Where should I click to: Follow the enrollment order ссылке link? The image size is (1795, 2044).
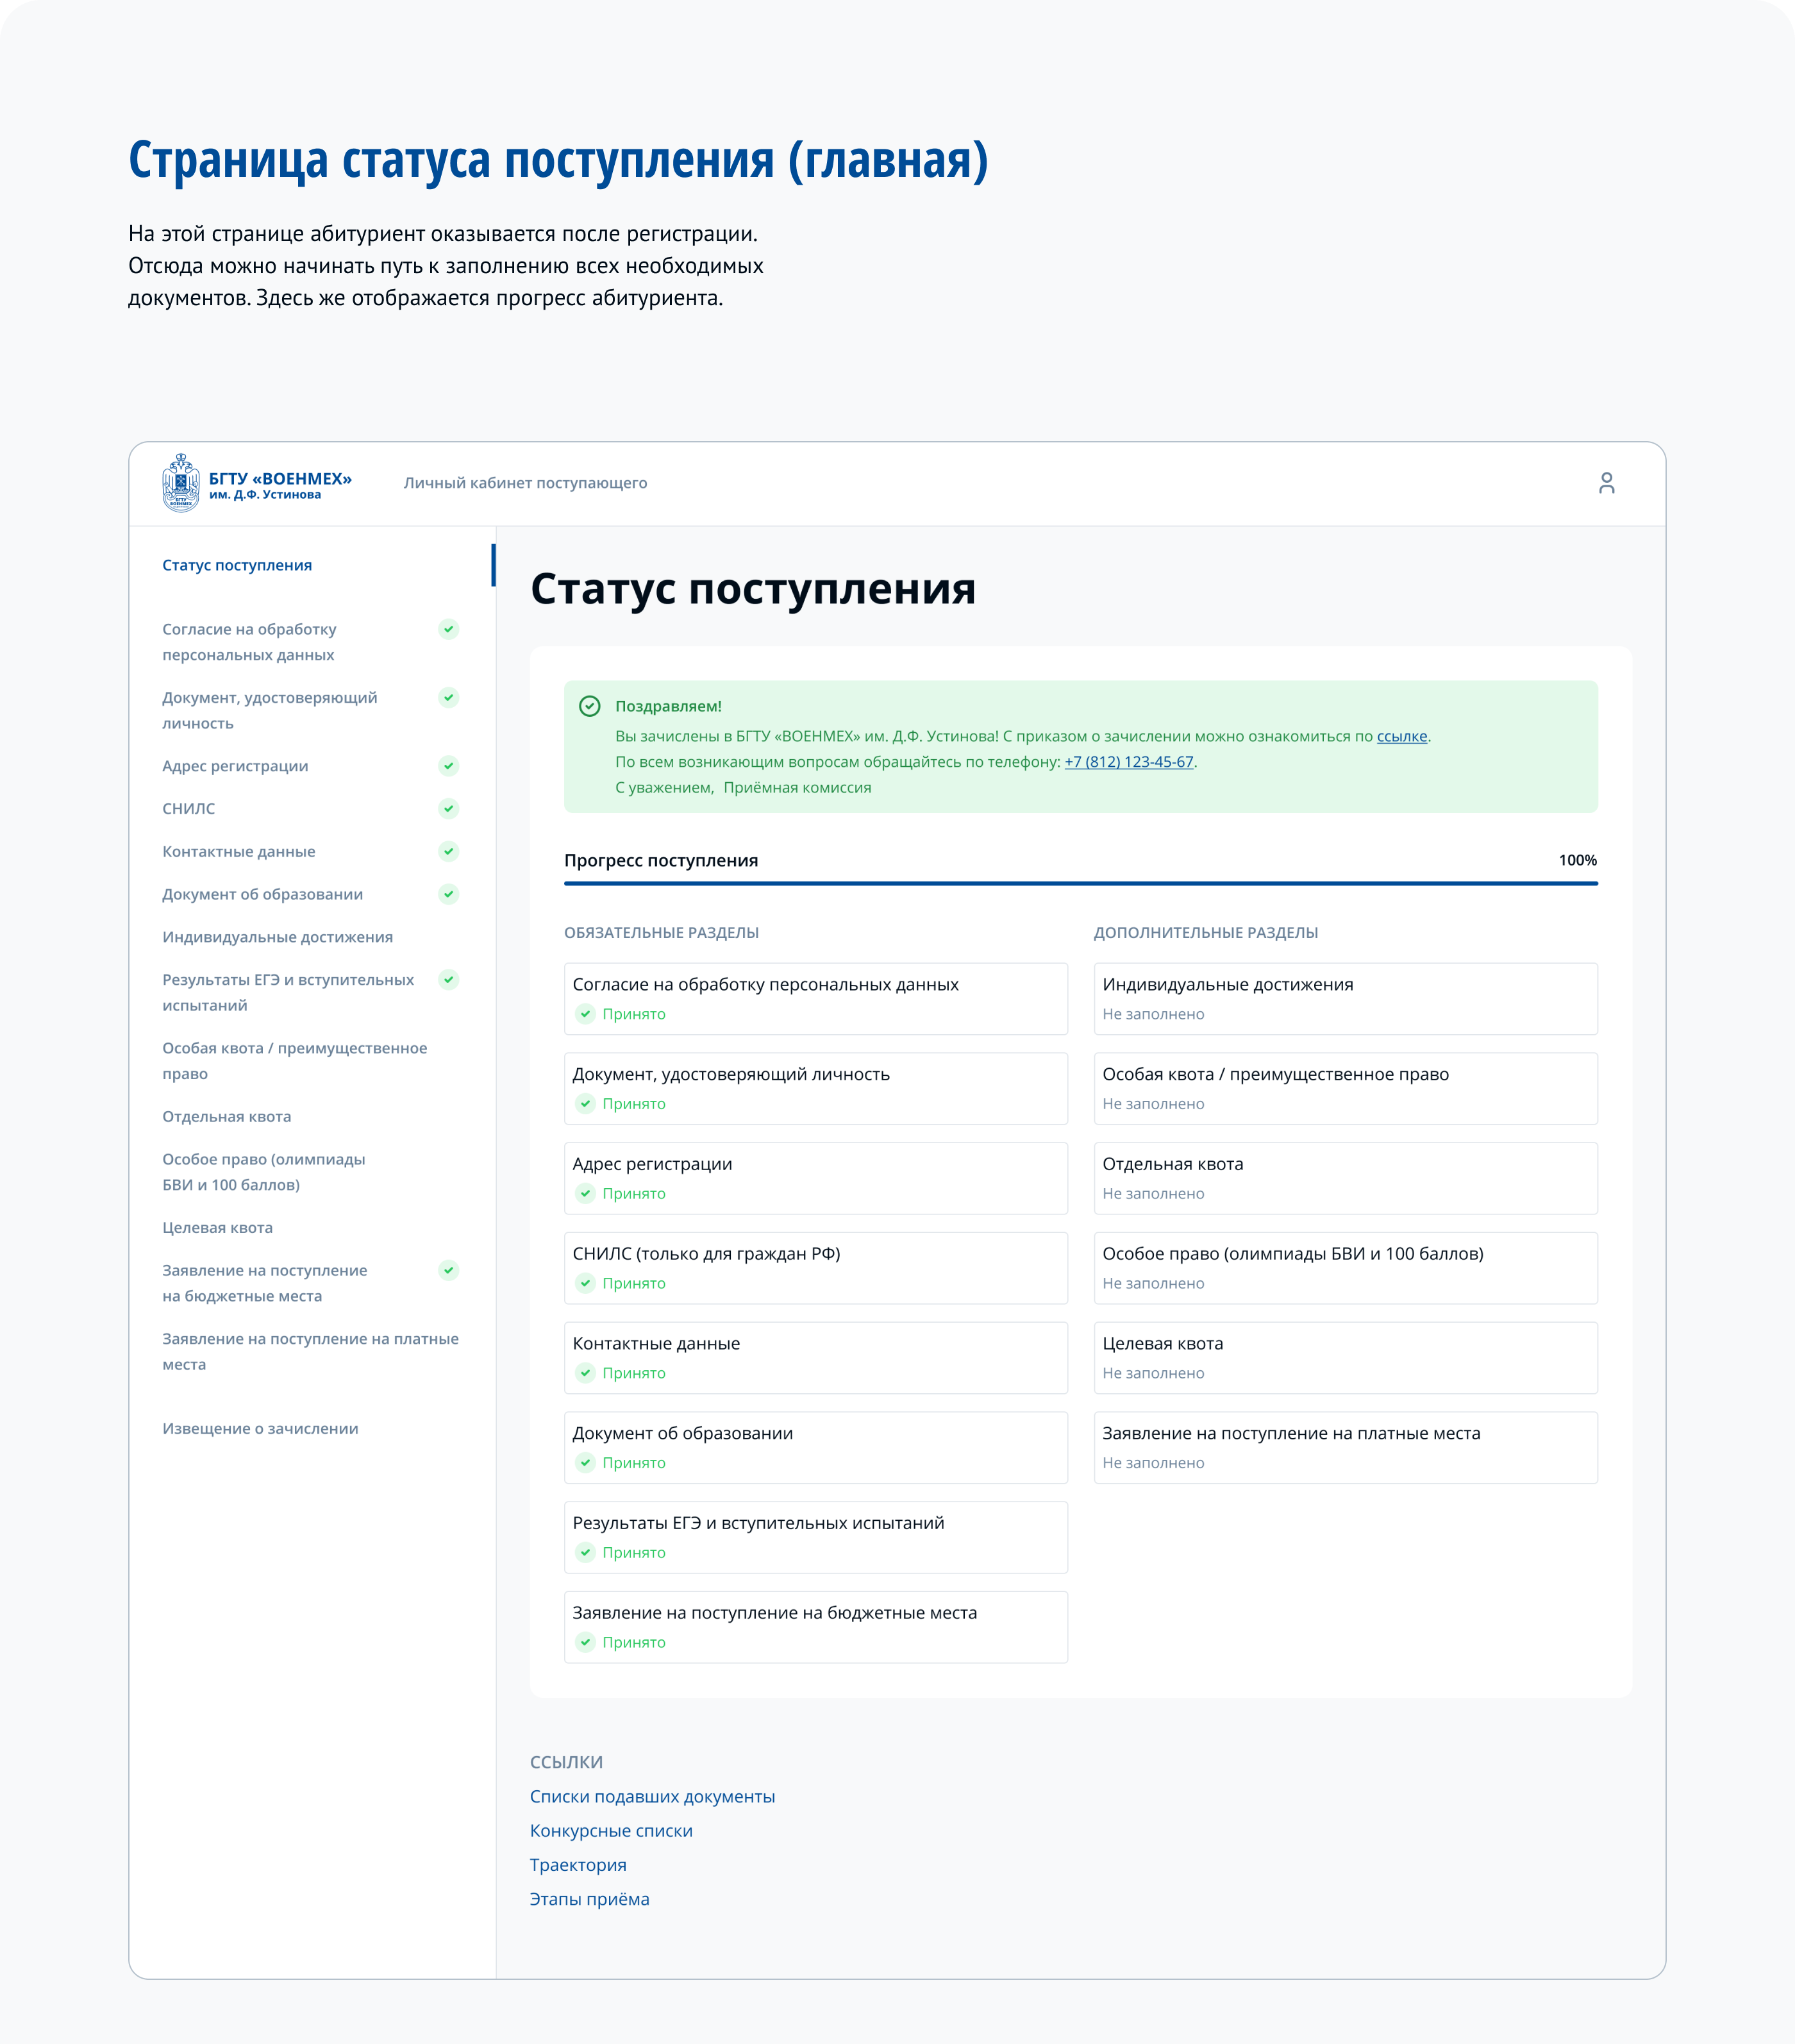1401,736
